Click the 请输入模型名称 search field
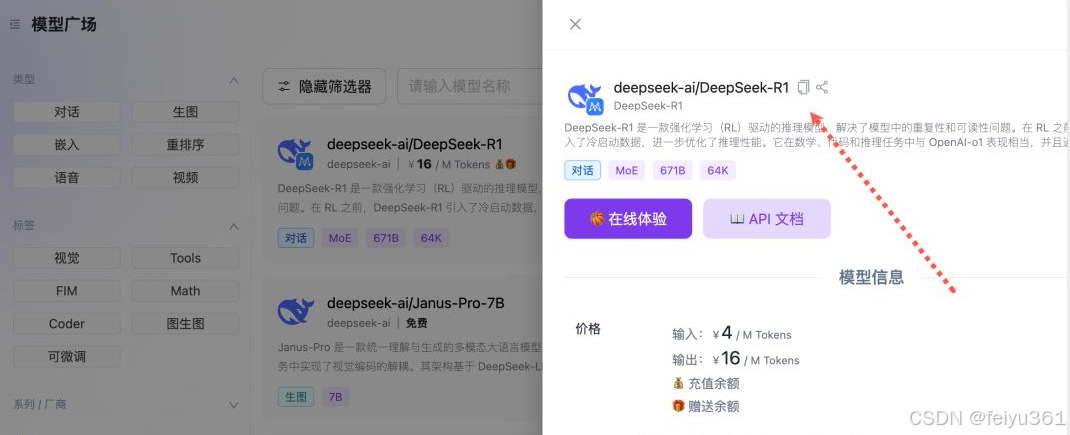 (x=470, y=87)
